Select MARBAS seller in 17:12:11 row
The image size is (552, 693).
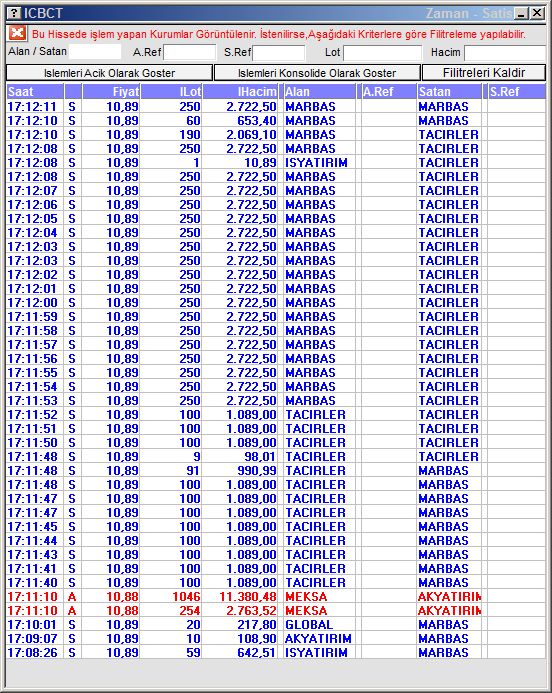pos(449,107)
